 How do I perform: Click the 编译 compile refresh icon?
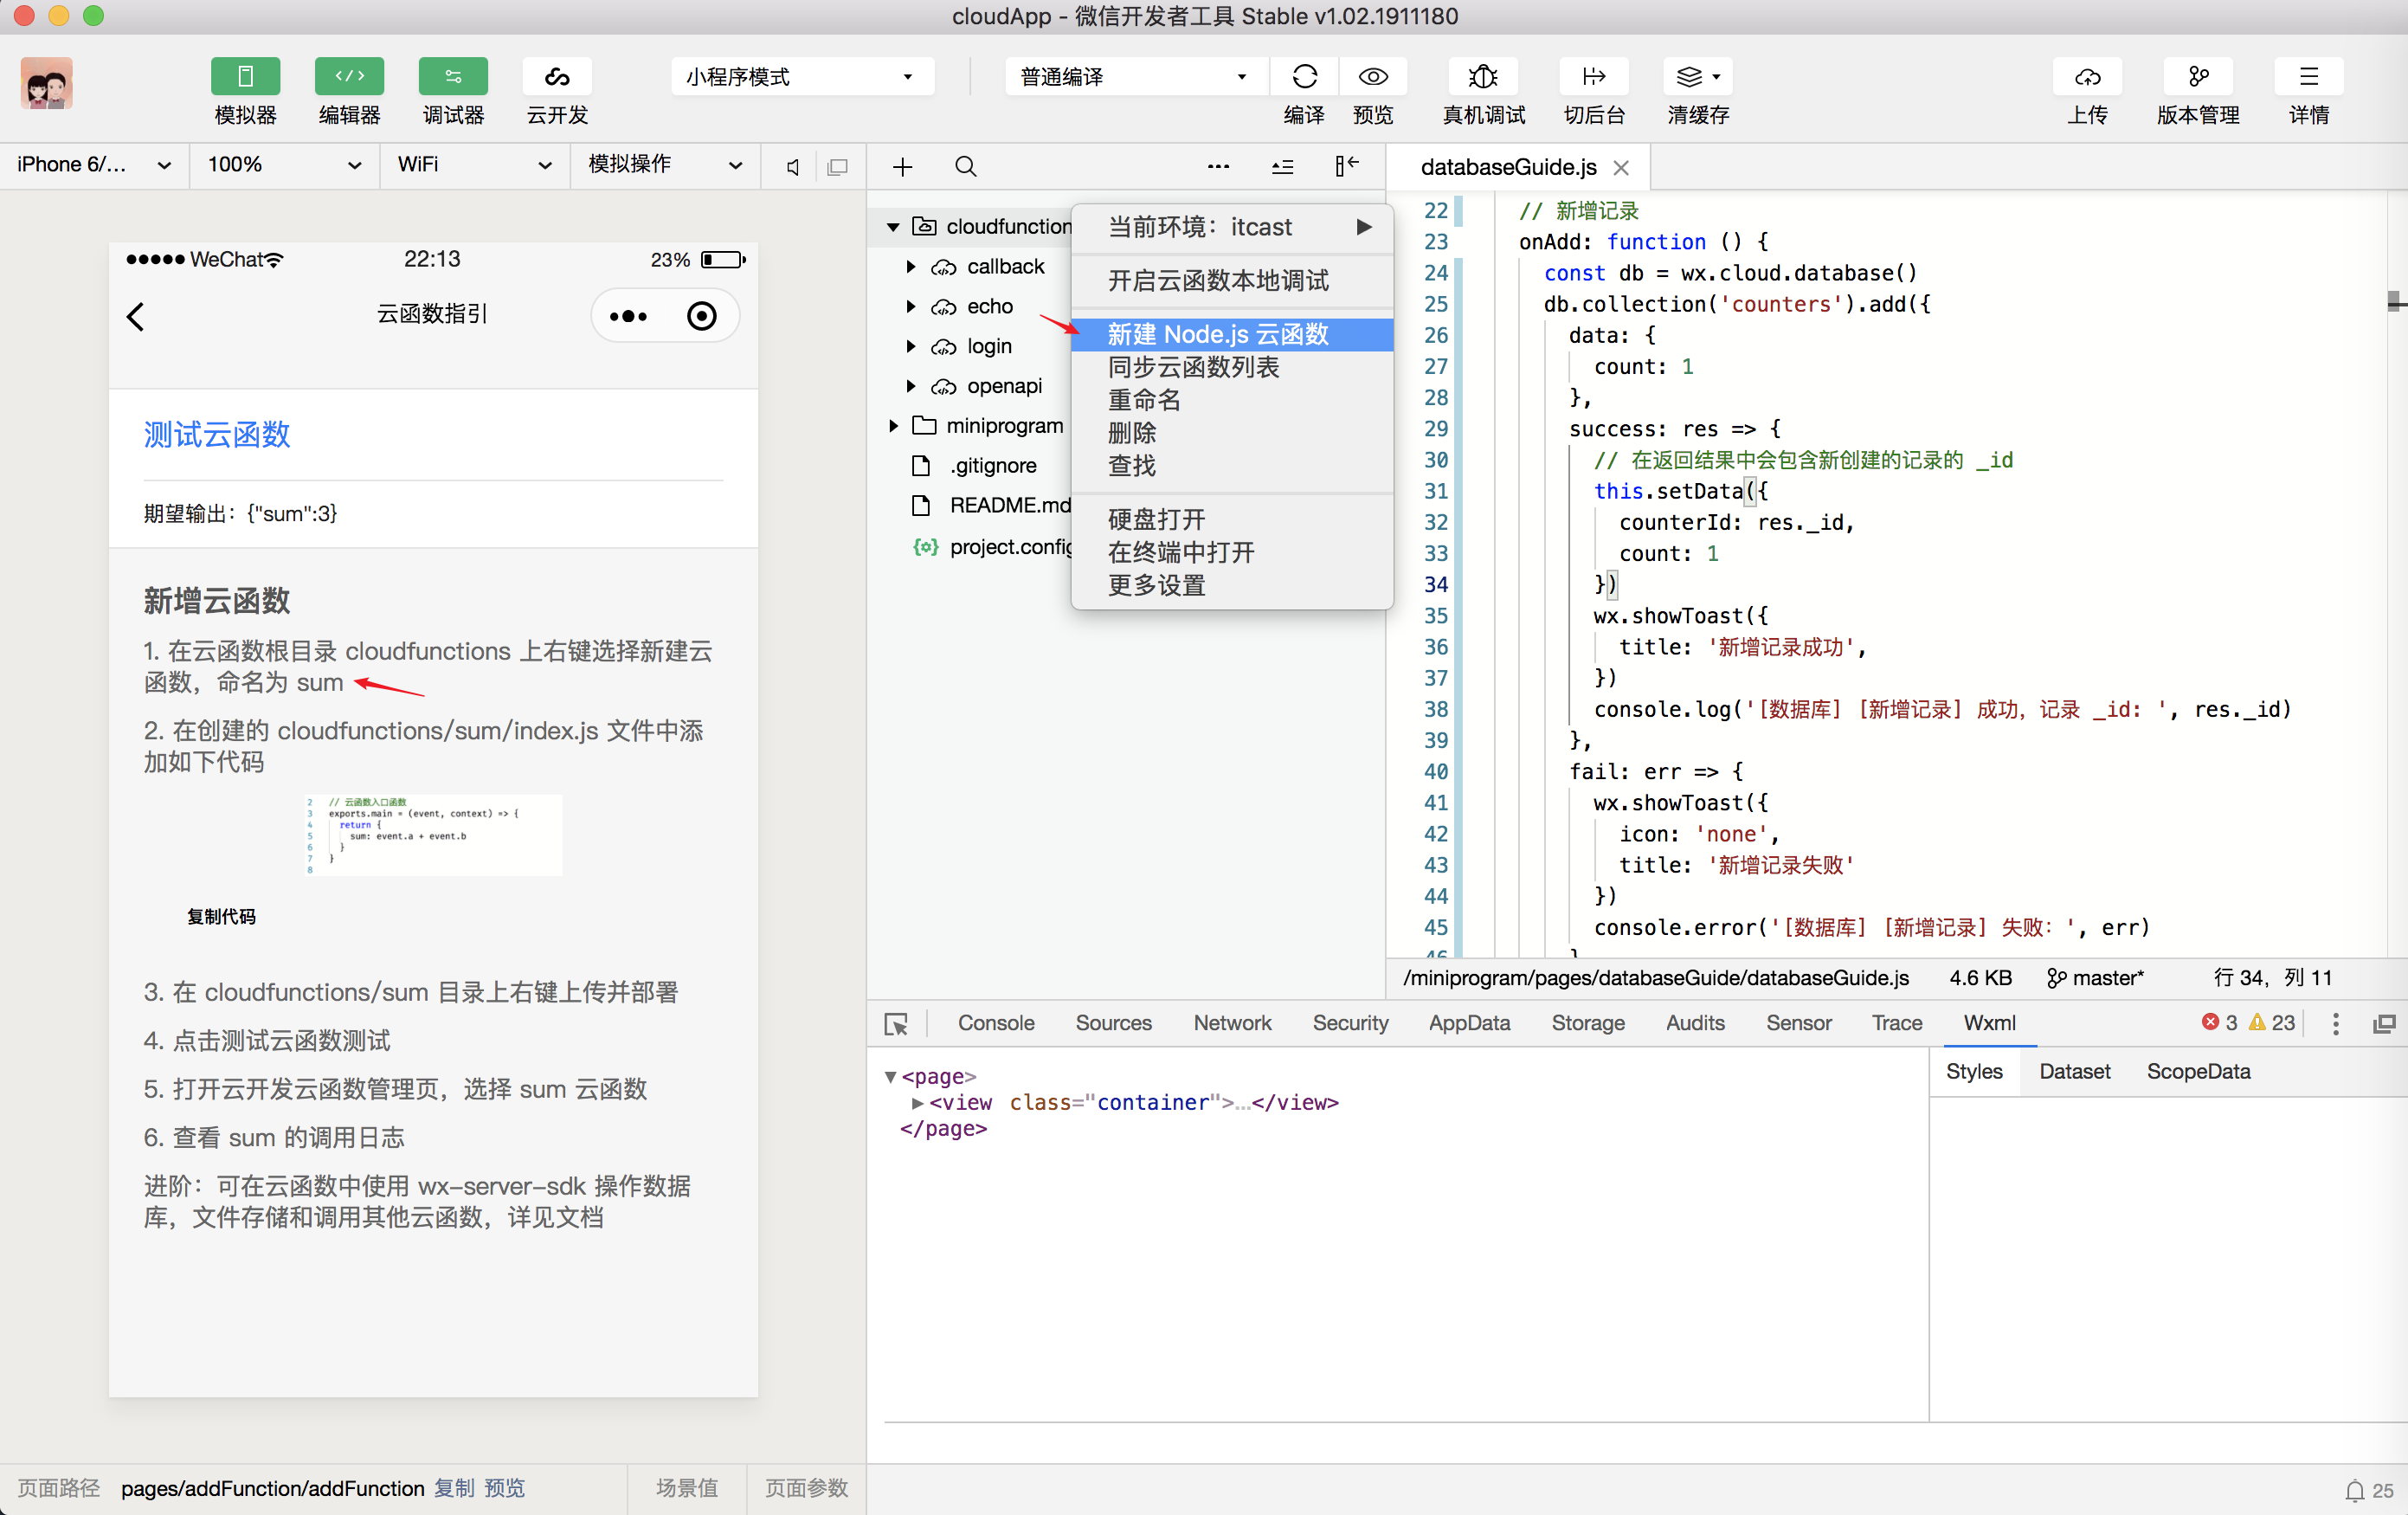click(1304, 77)
